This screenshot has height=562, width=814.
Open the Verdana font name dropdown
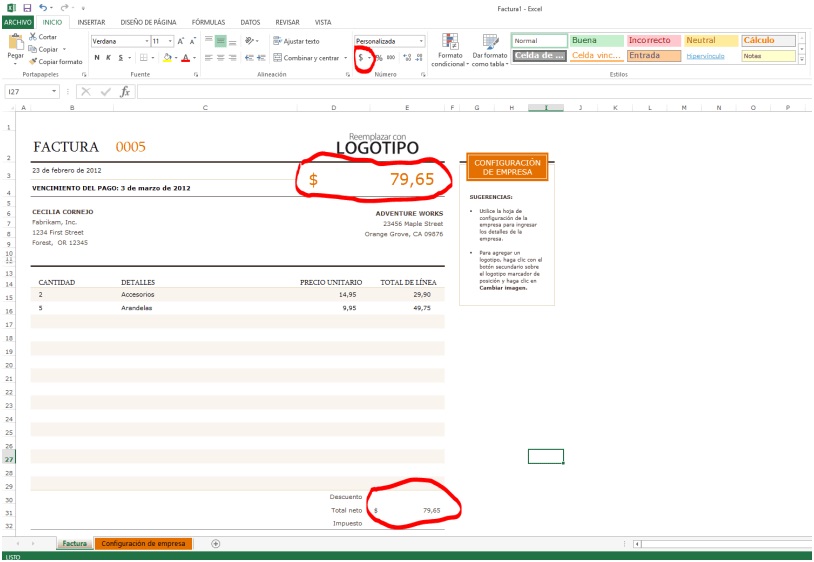coord(146,41)
